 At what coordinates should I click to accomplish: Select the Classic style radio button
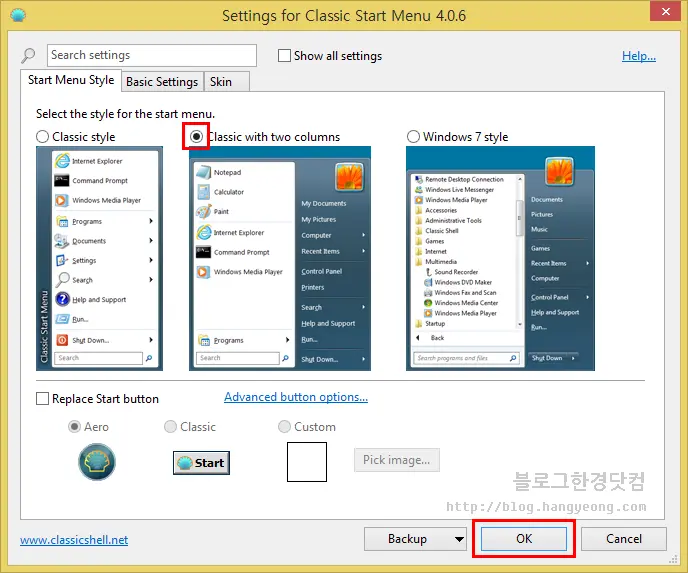pos(43,137)
